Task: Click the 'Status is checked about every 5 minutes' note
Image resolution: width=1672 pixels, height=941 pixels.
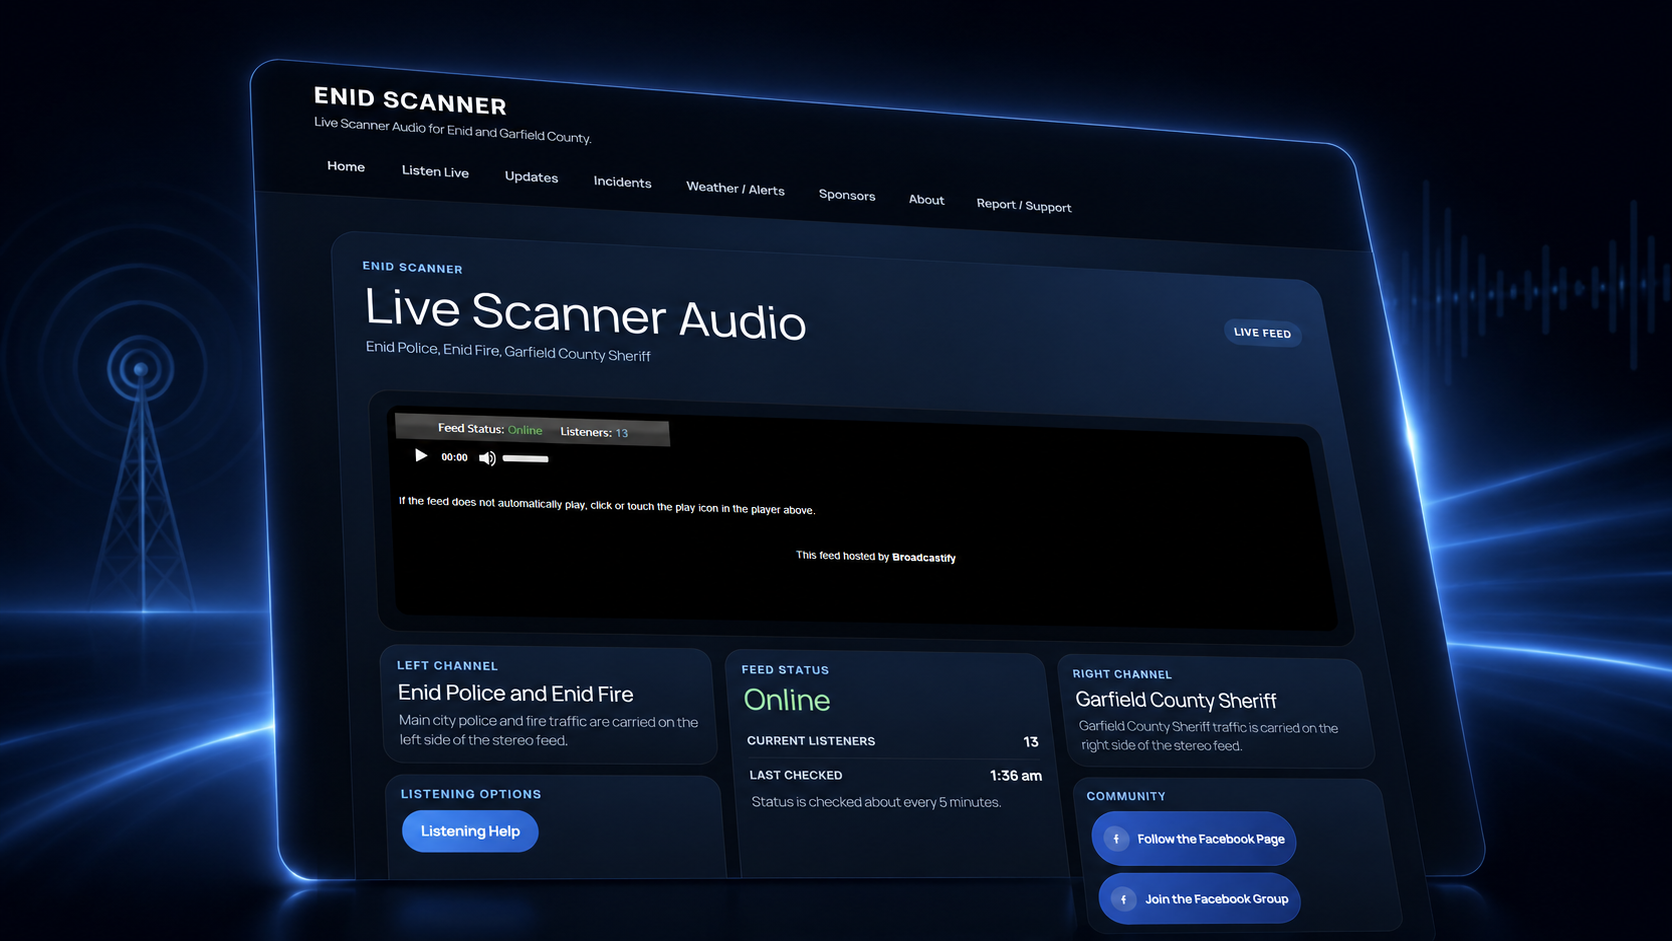Action: (x=876, y=802)
